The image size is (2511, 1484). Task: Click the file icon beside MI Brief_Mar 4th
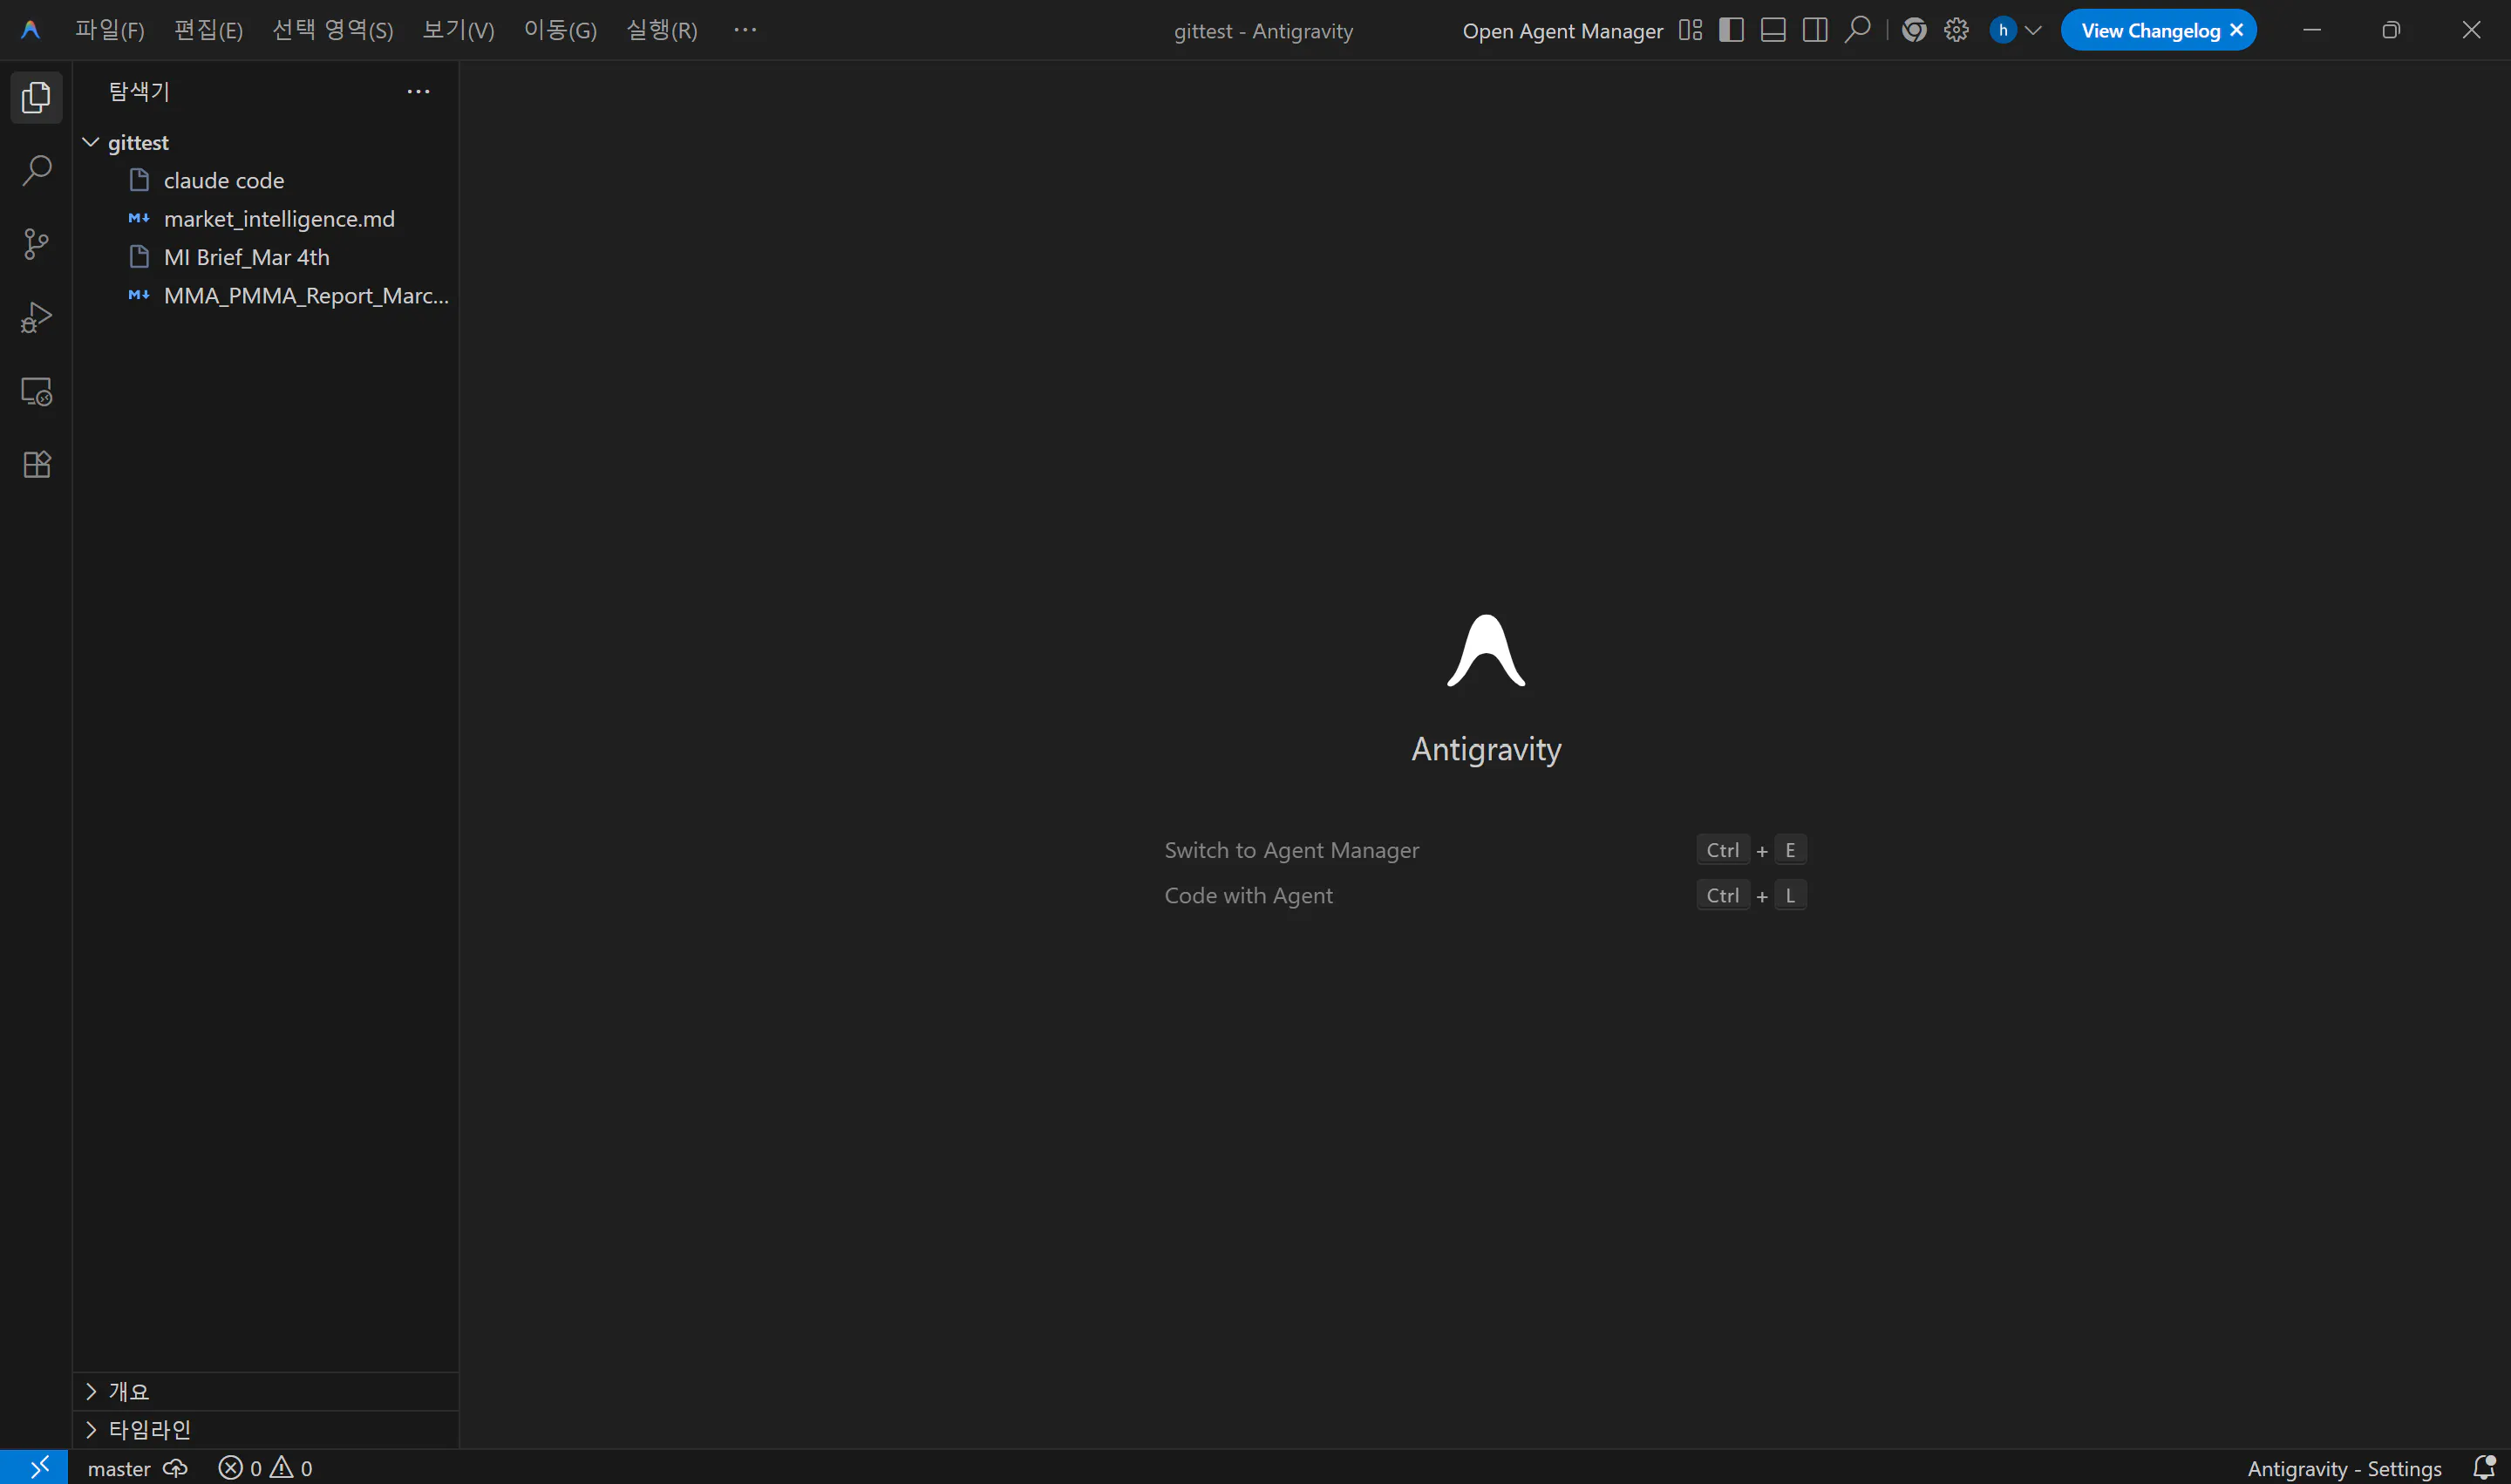(139, 257)
